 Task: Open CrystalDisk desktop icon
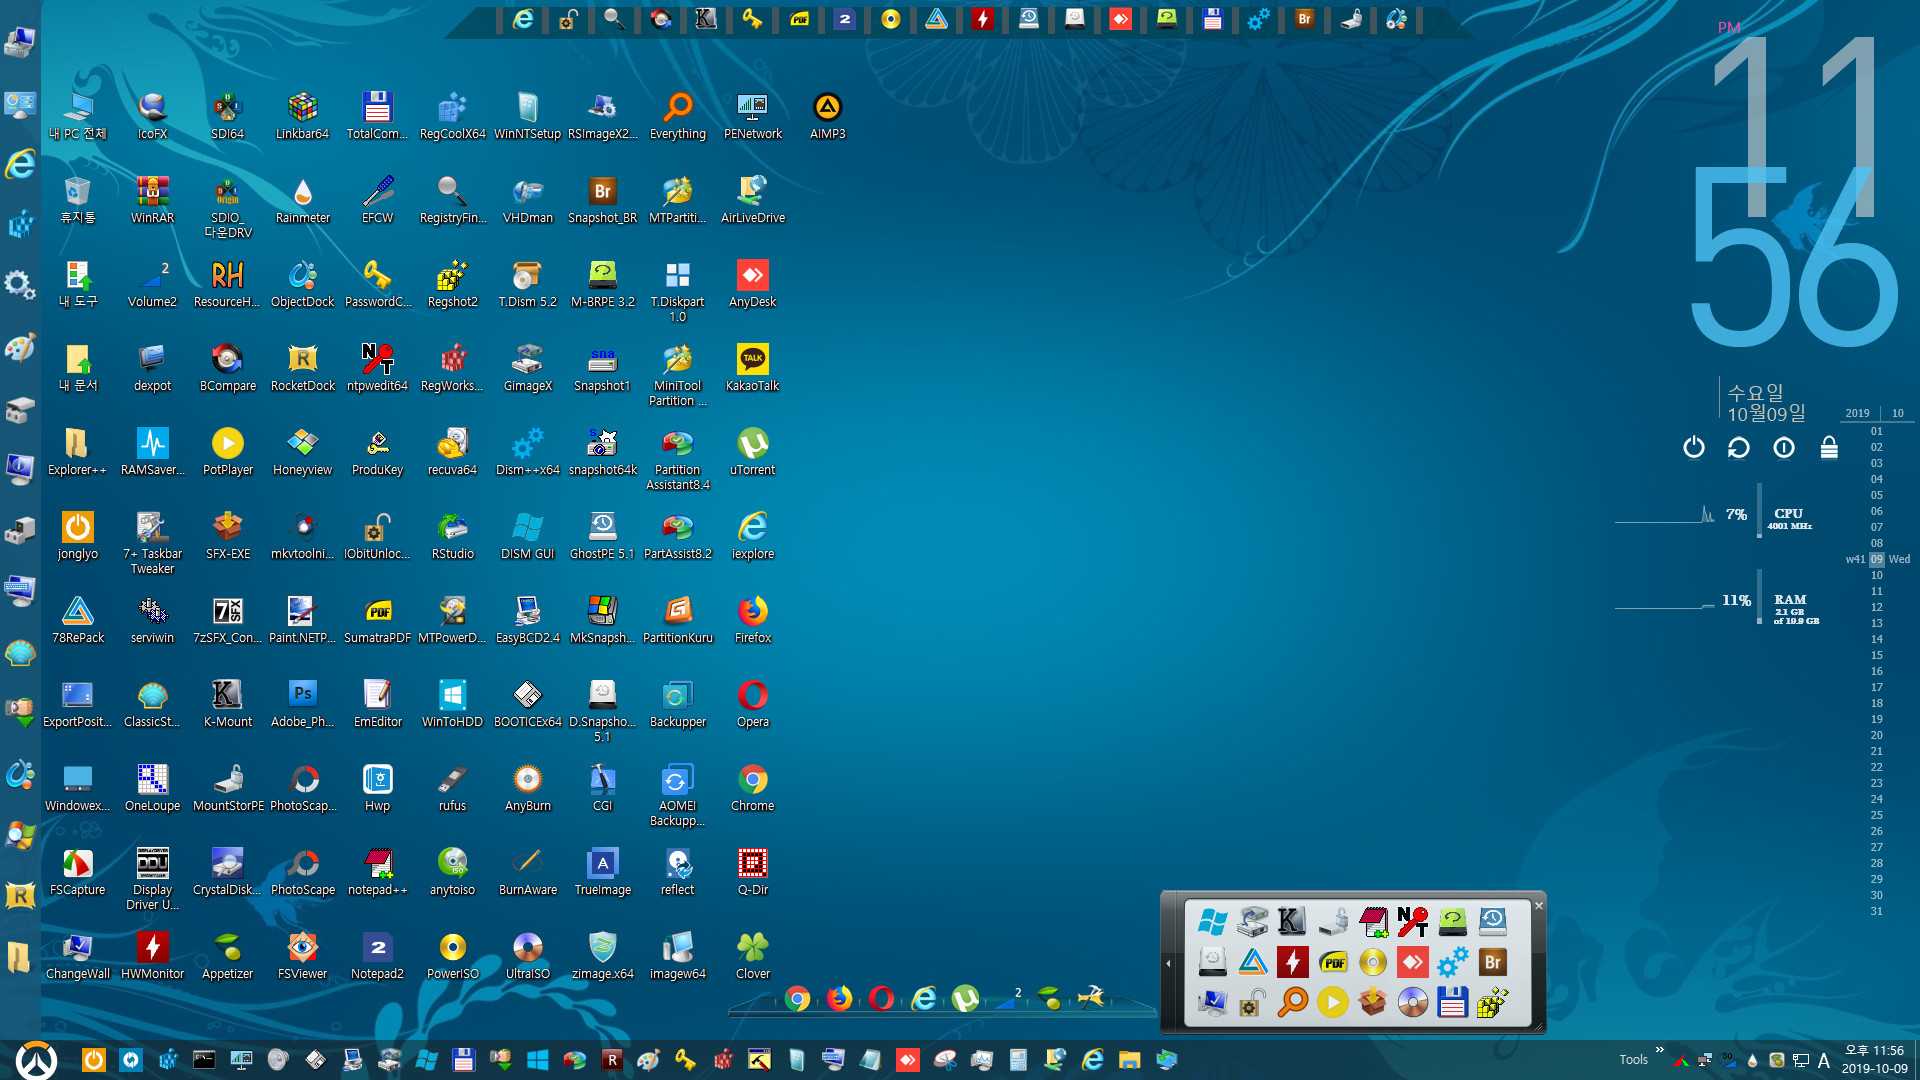click(227, 871)
